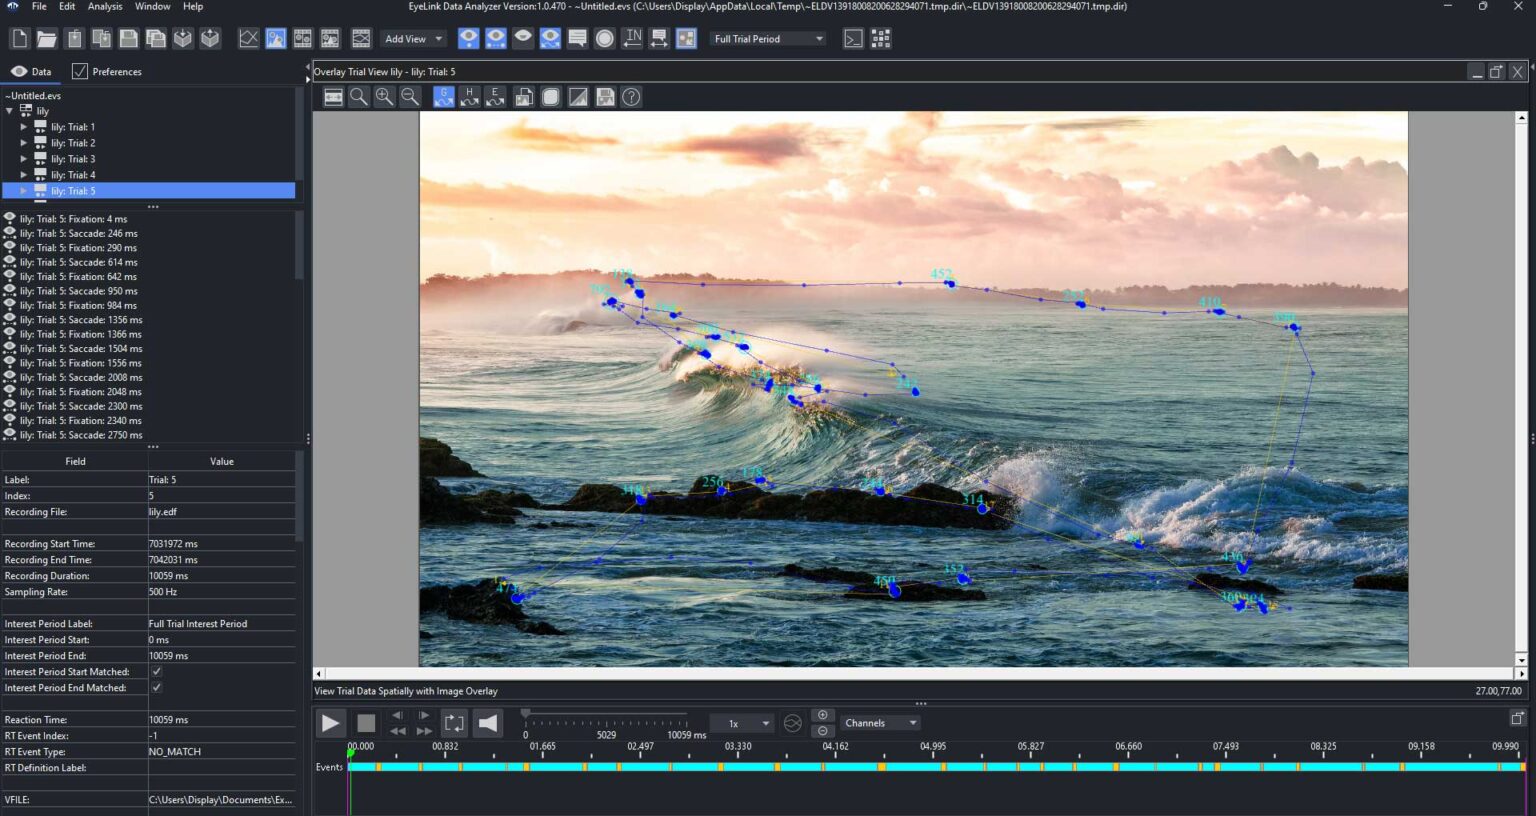The width and height of the screenshot is (1536, 816).
Task: Click zoom out magnifier in trial view toolbar
Action: point(410,97)
